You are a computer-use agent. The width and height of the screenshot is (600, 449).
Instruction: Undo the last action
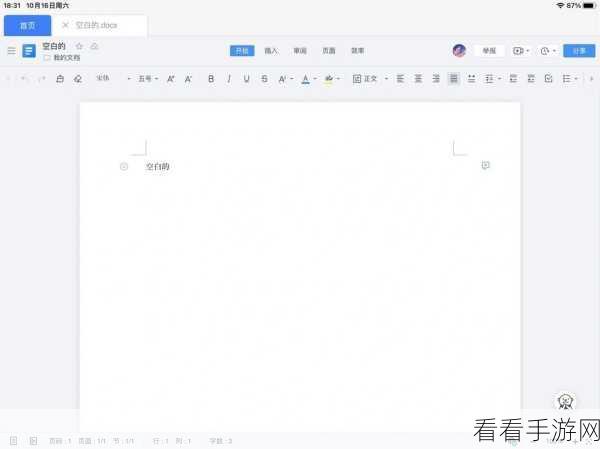tap(24, 79)
